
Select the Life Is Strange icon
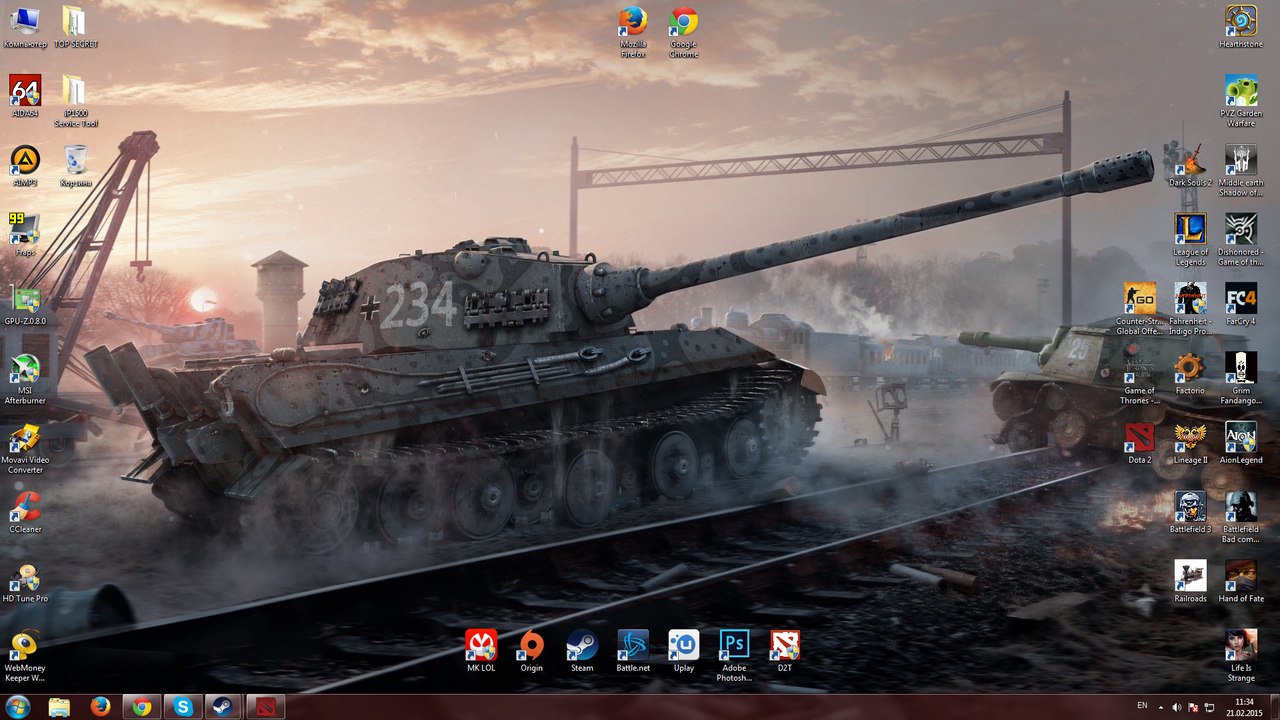(1241, 656)
